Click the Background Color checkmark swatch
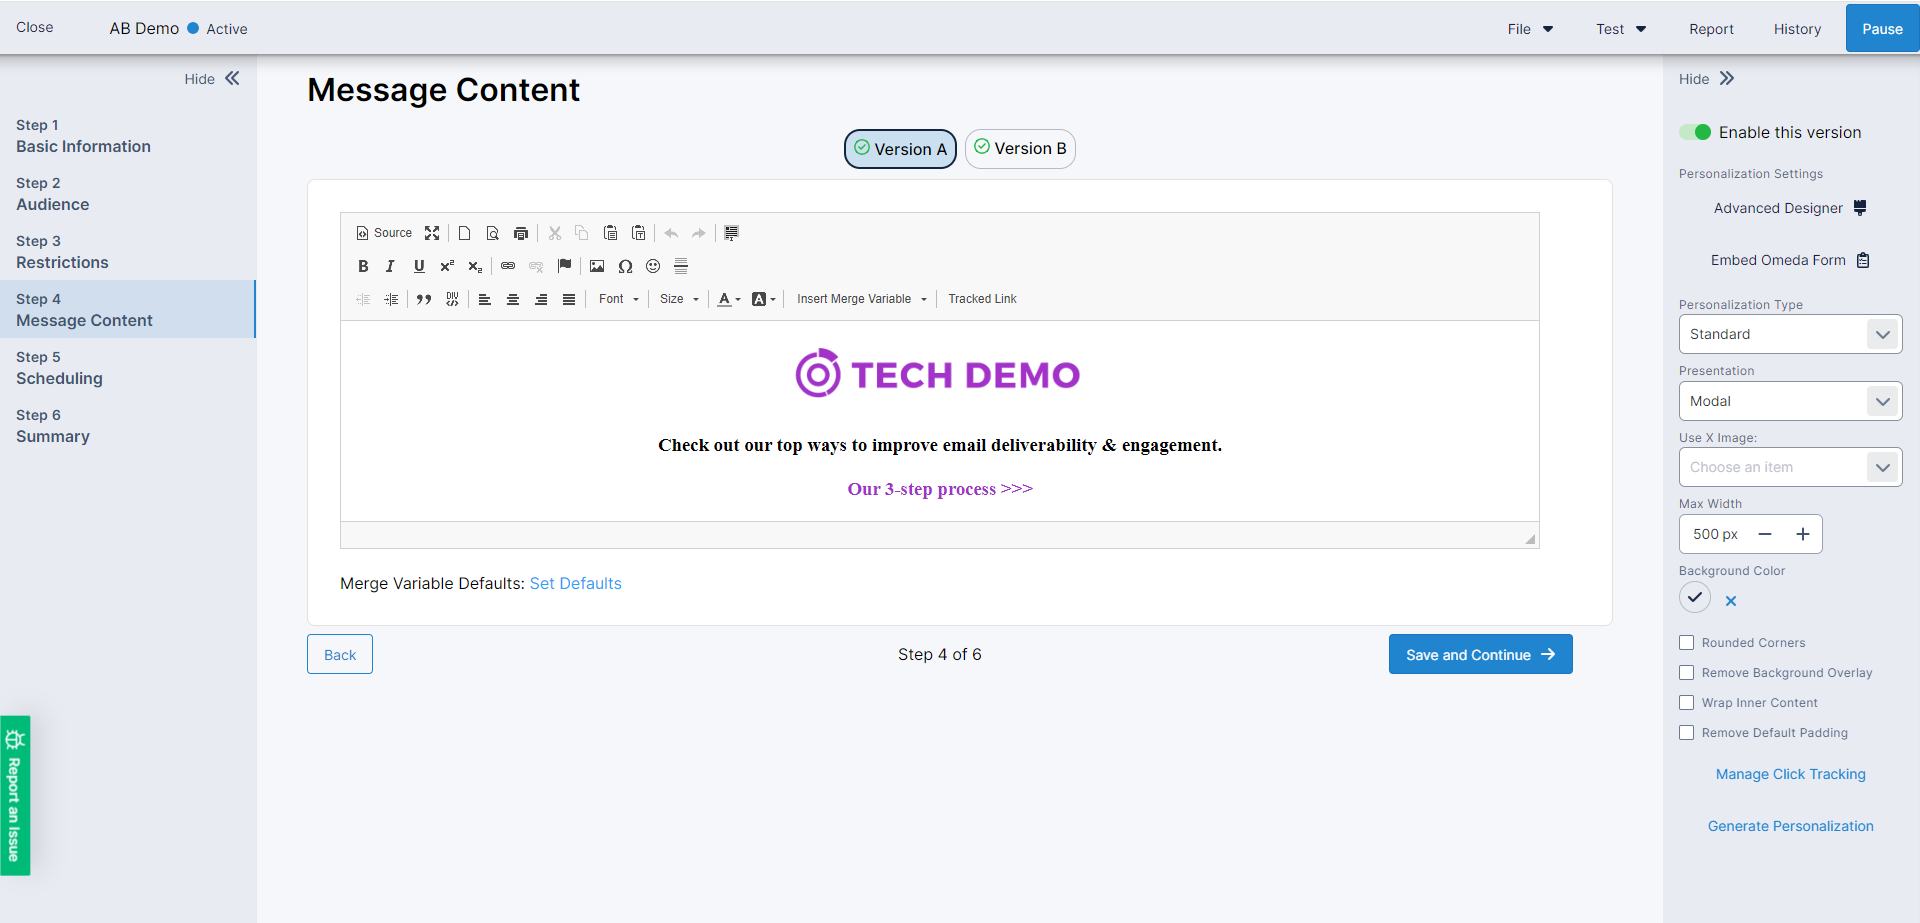The width and height of the screenshot is (1920, 923). point(1695,598)
